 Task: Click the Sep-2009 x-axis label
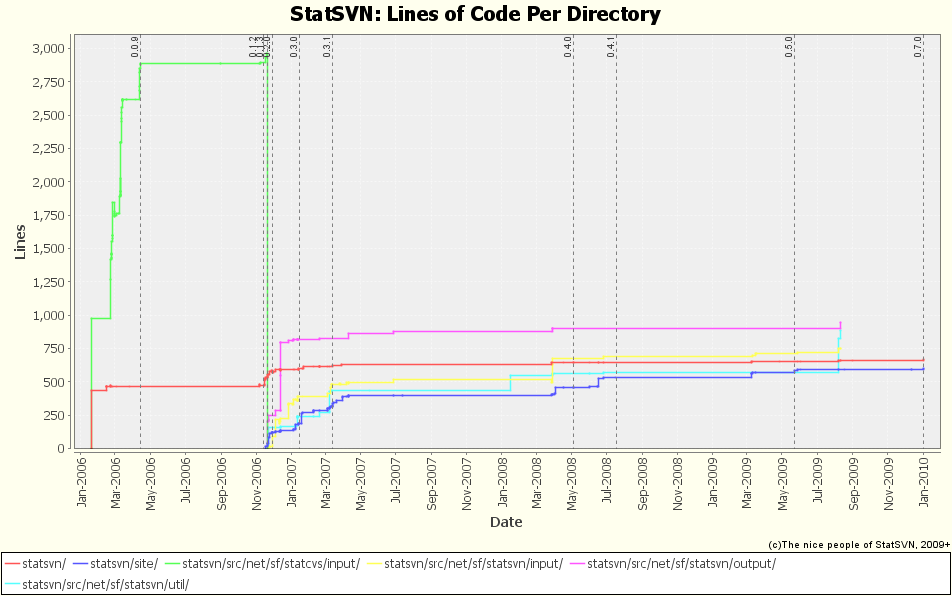853,484
